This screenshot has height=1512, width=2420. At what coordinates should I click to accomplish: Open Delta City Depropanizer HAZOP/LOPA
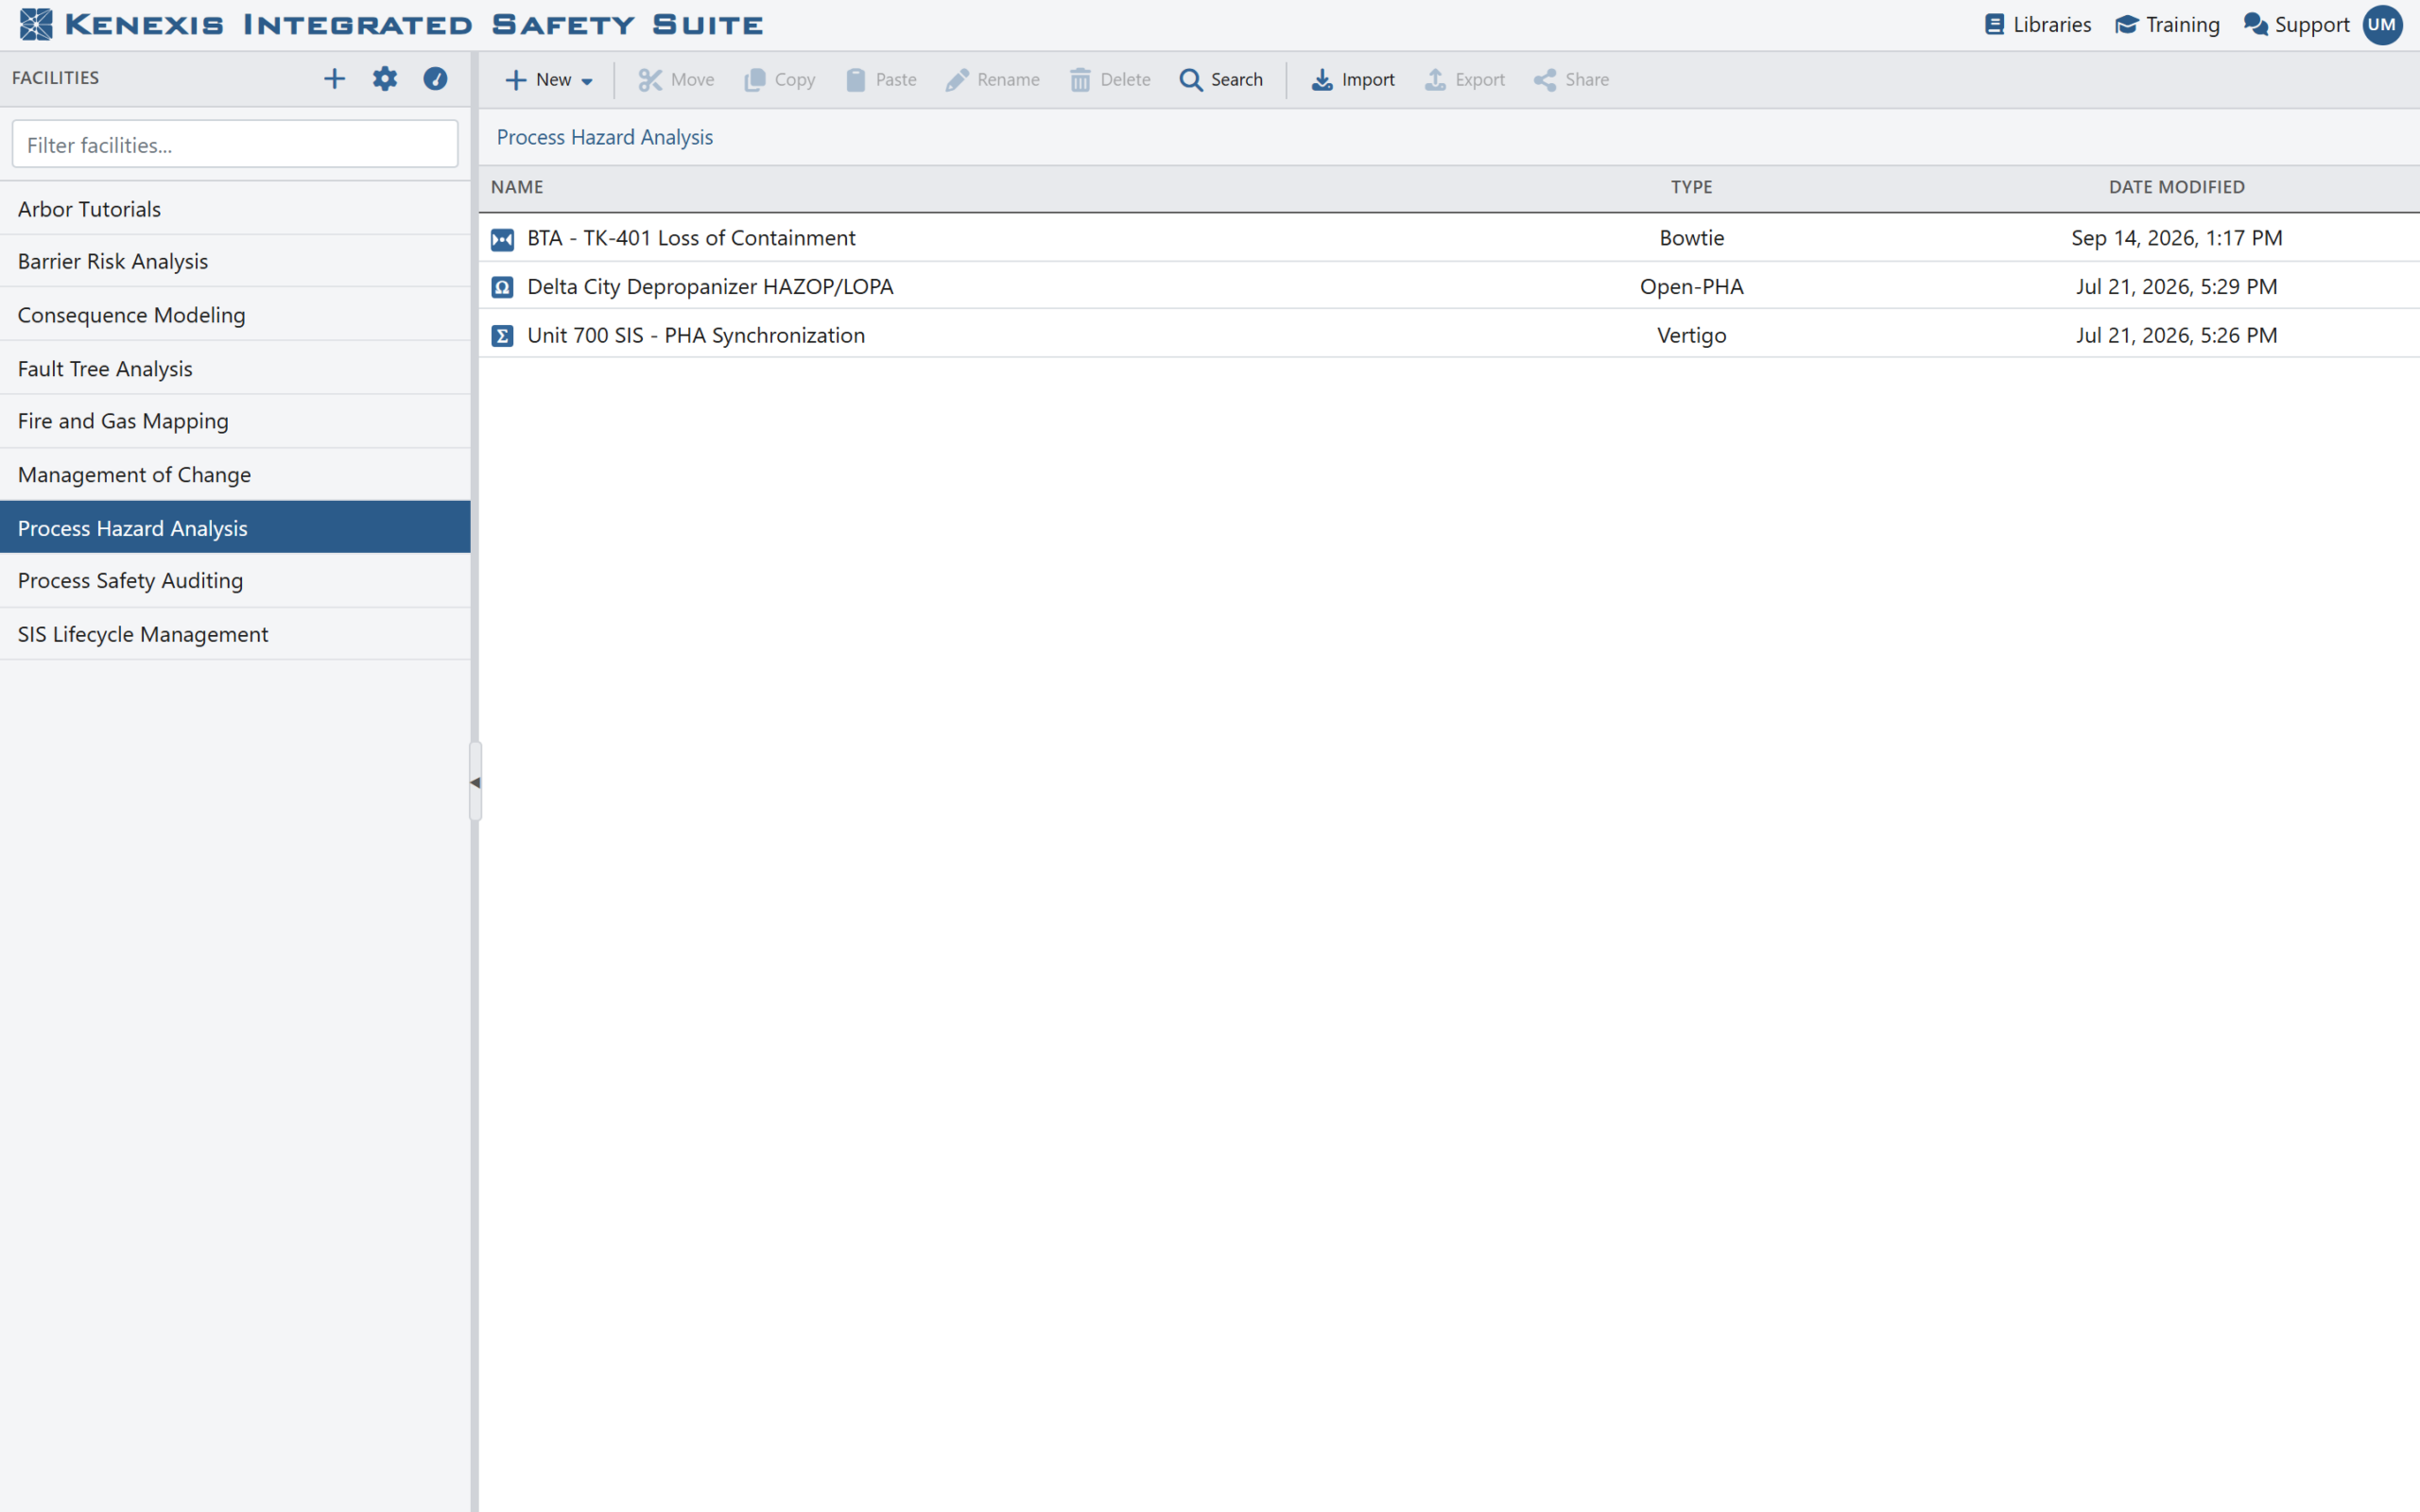coord(710,287)
